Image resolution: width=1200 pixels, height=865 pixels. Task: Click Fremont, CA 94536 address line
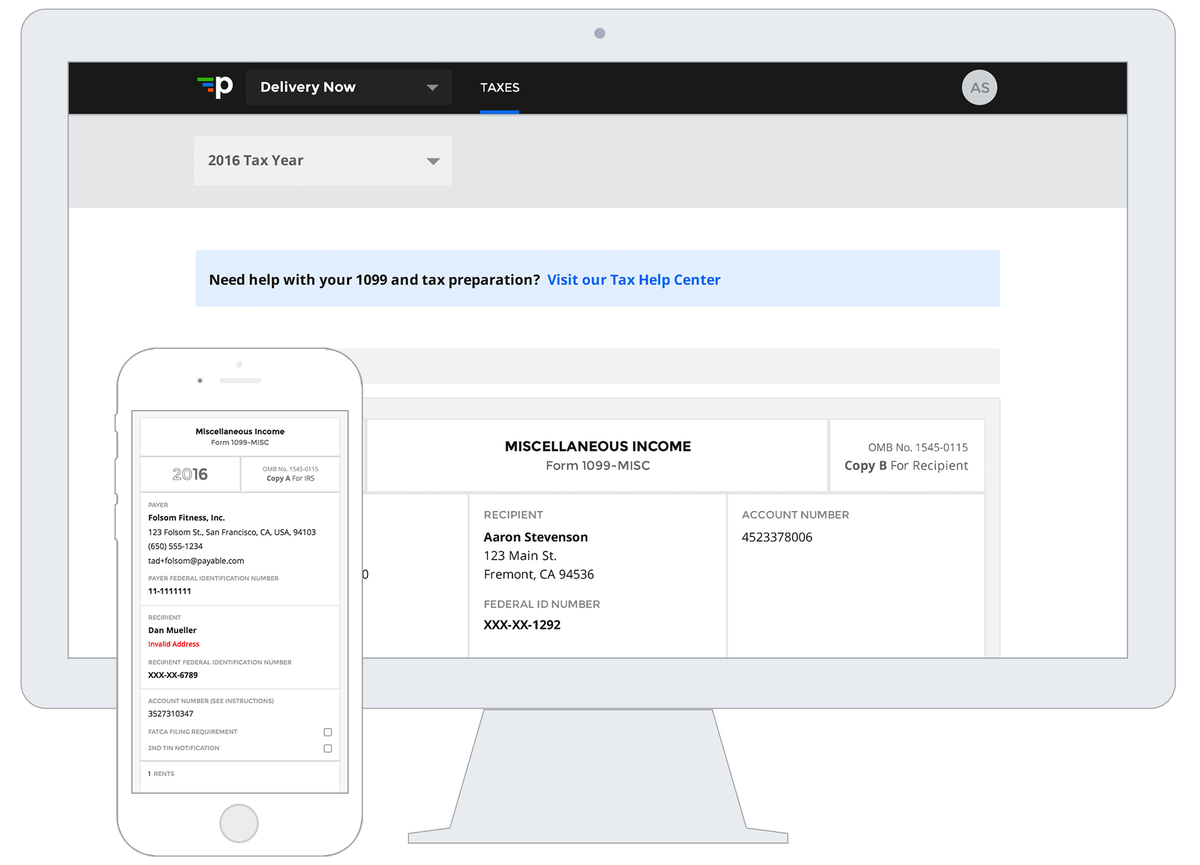(x=539, y=575)
